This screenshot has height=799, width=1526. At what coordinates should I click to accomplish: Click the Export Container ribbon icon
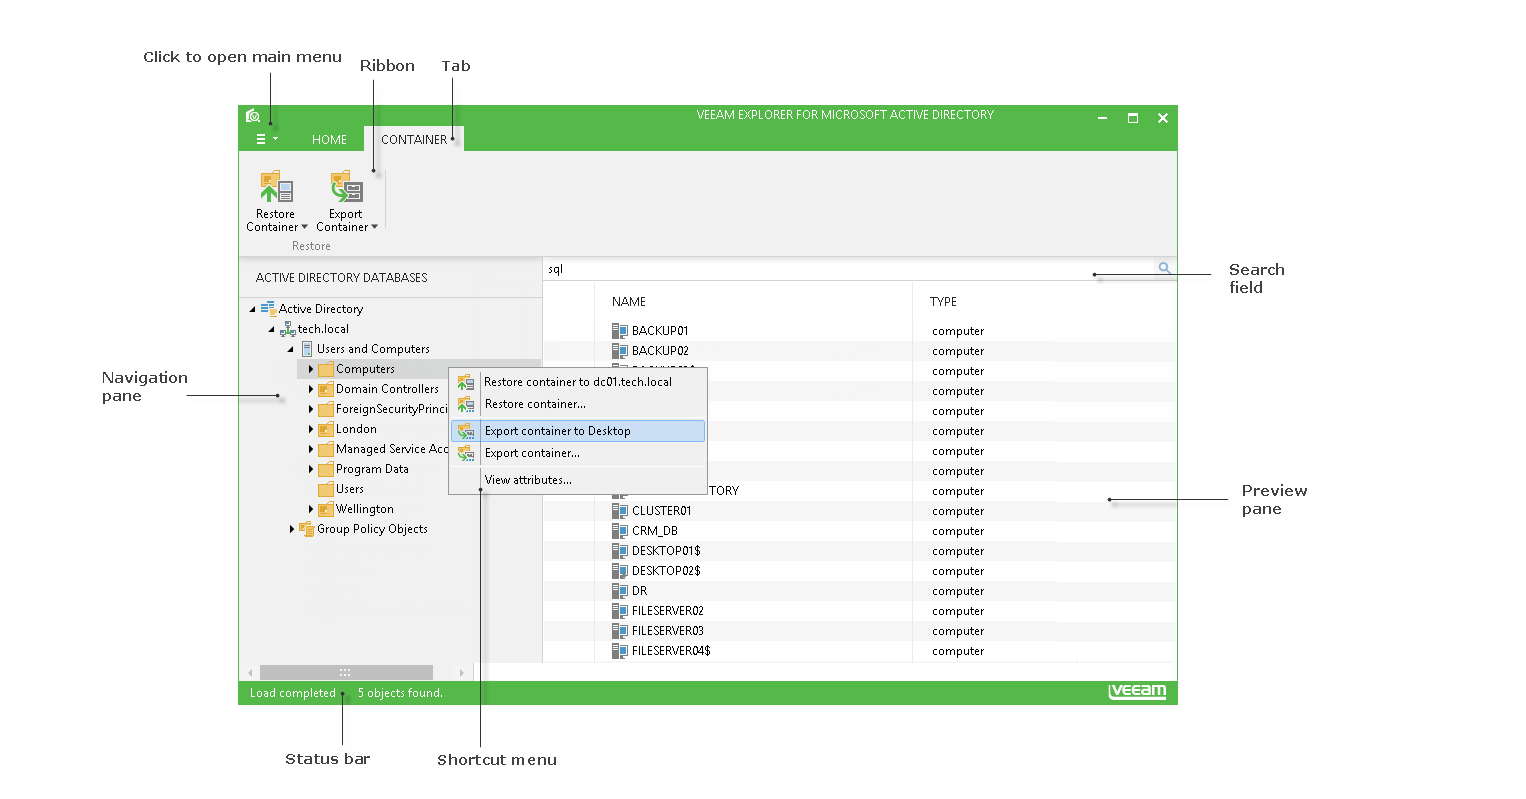click(x=346, y=187)
